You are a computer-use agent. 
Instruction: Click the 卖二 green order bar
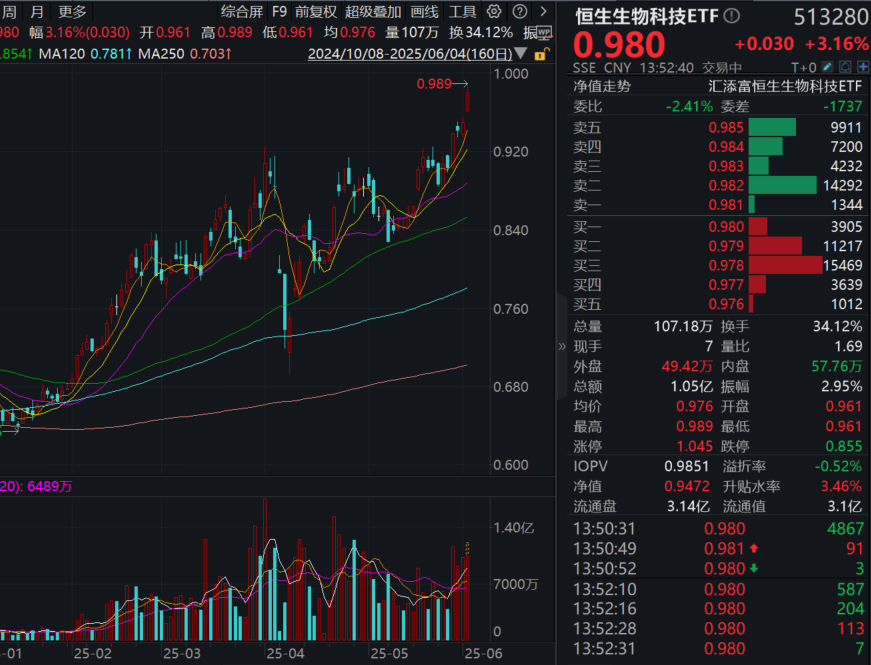coord(783,185)
